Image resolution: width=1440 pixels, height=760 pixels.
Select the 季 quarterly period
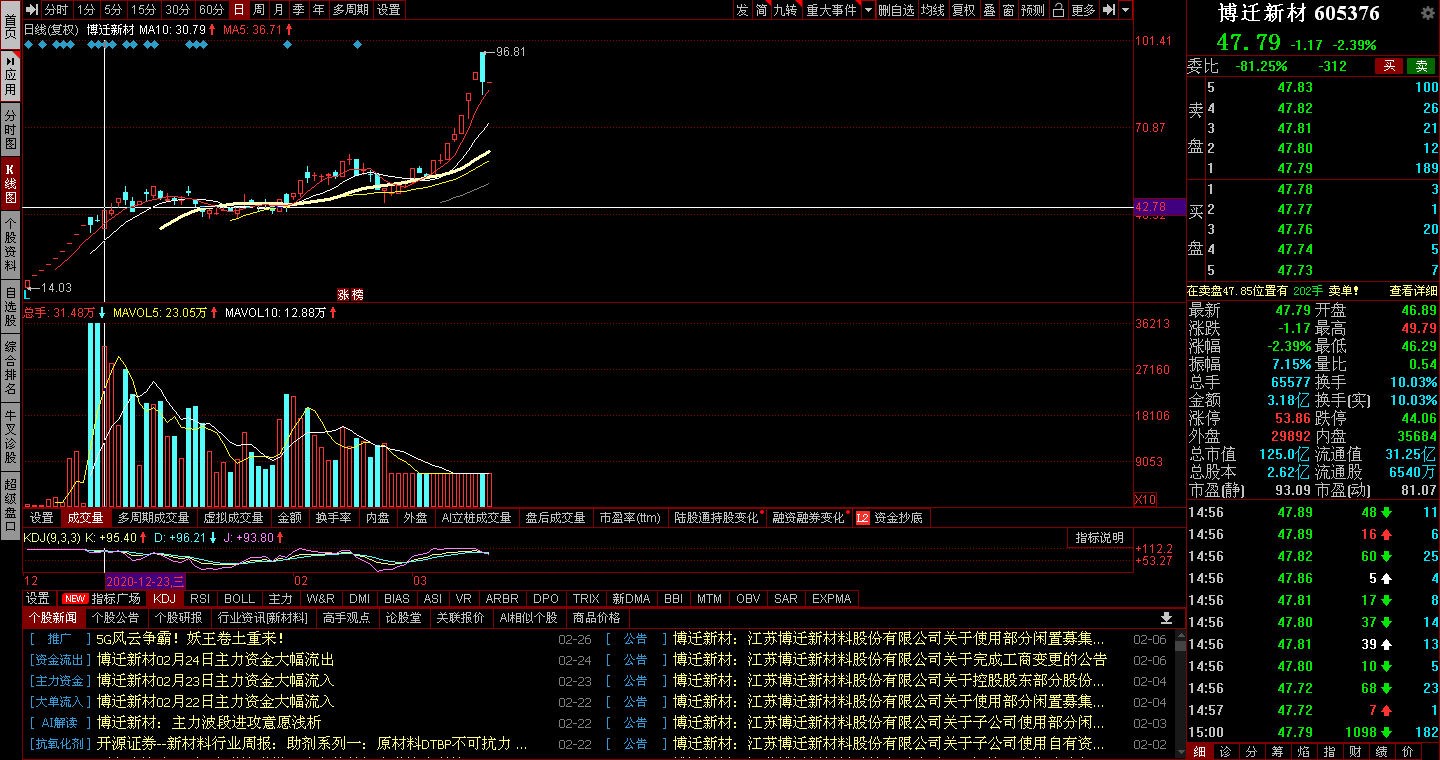[x=299, y=10]
